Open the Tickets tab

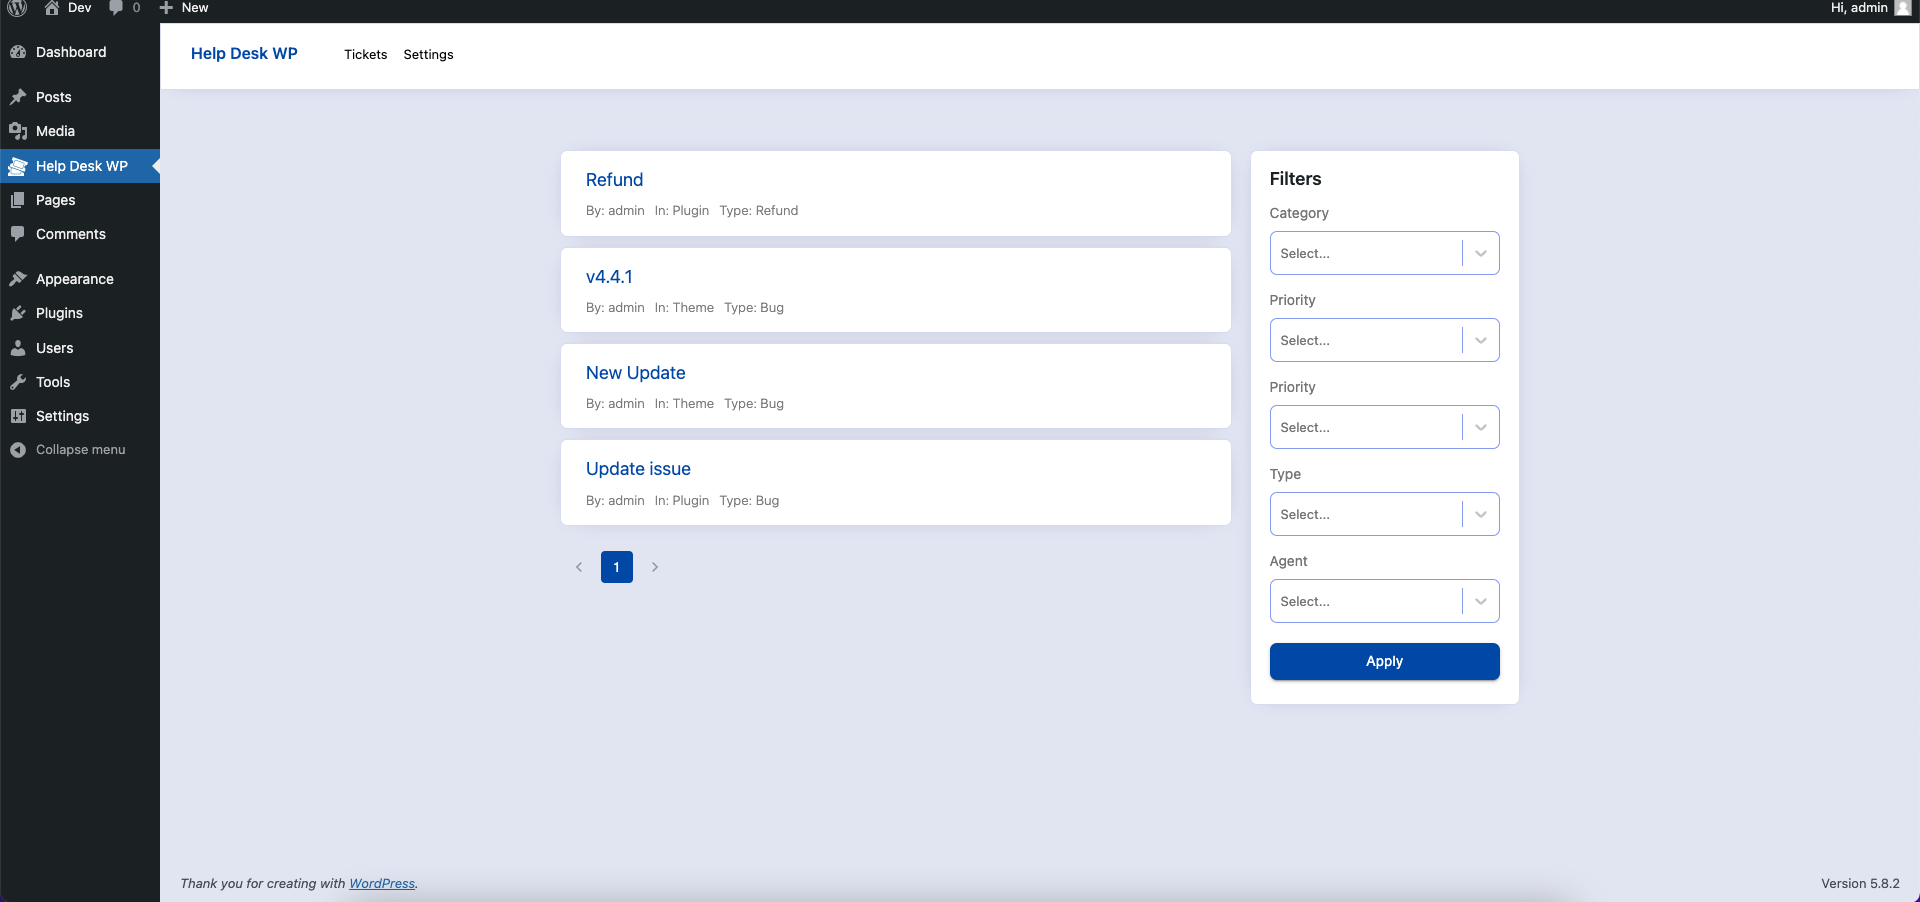click(365, 54)
